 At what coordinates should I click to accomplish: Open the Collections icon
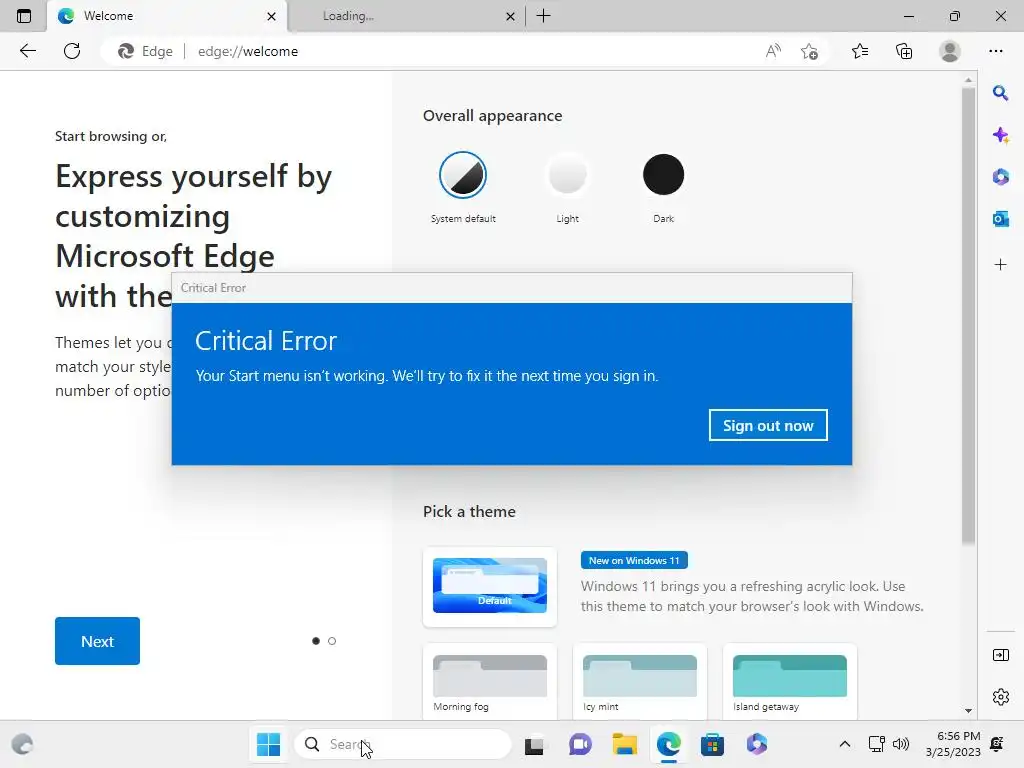pyautogui.click(x=904, y=51)
